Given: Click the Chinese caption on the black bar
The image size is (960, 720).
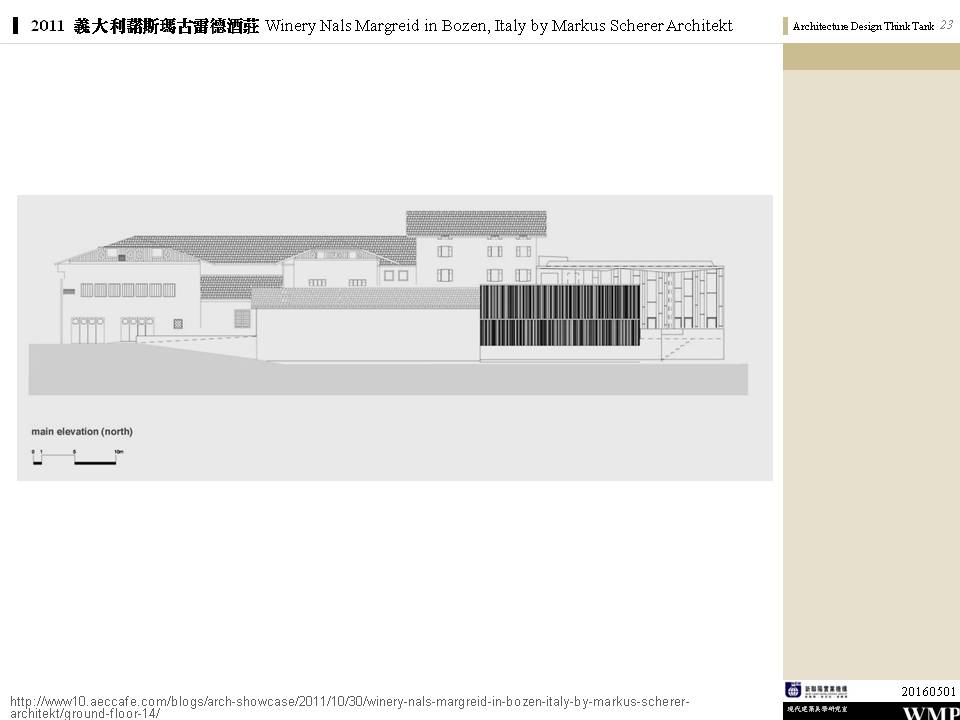Looking at the screenshot, I should tap(816, 709).
